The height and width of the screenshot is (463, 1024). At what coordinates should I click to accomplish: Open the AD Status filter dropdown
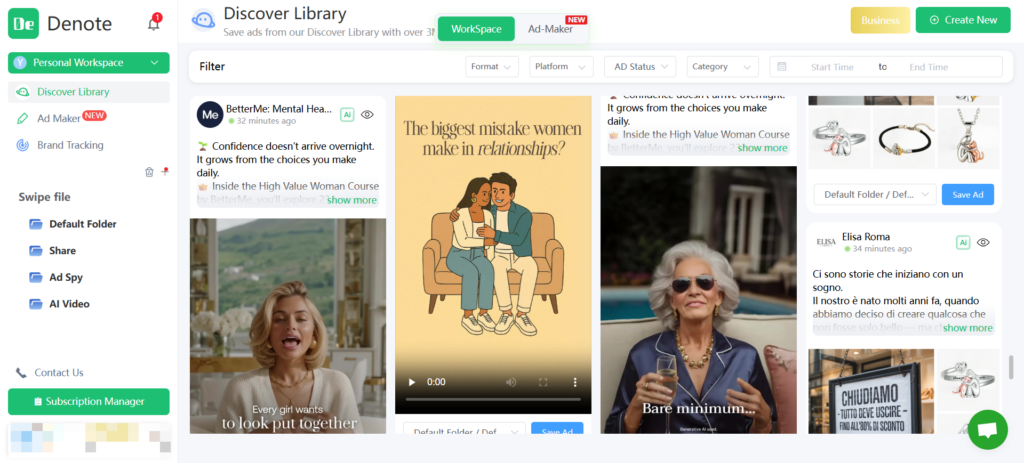point(640,67)
